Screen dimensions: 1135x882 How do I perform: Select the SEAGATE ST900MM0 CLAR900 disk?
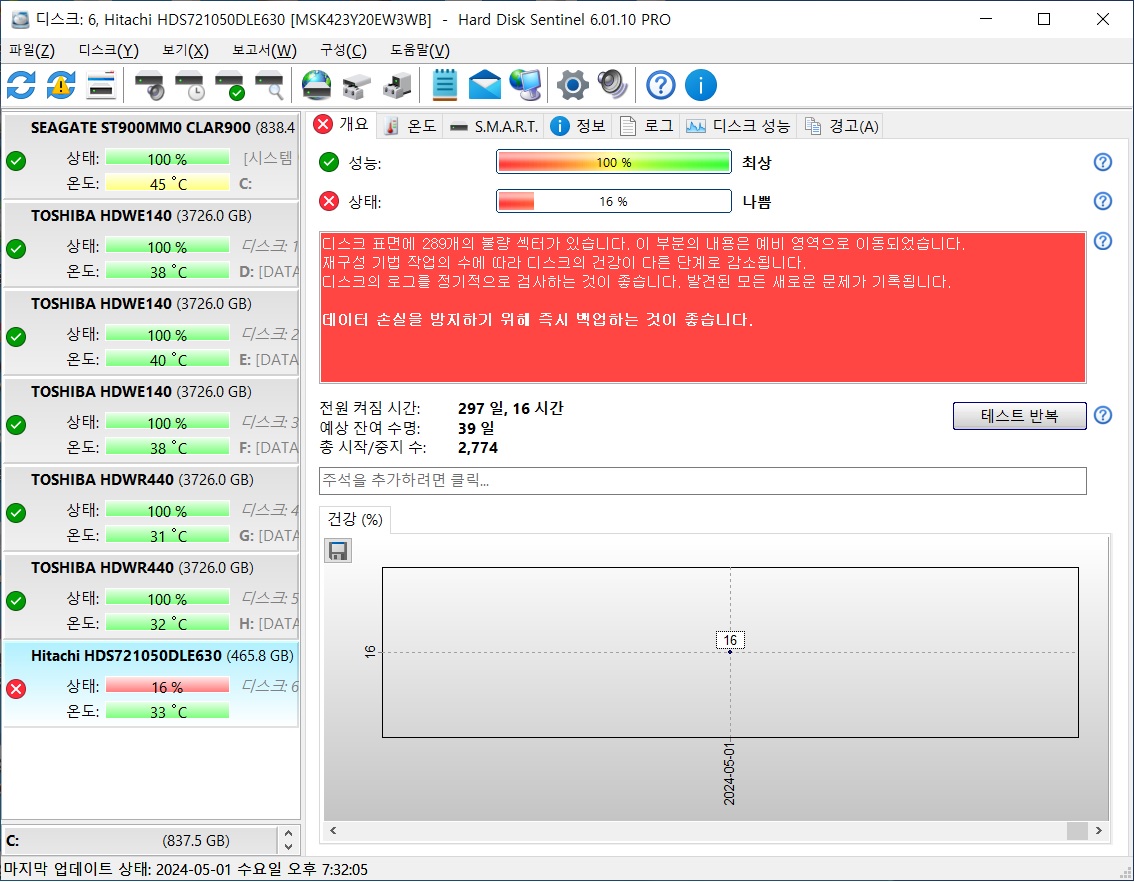[151, 156]
